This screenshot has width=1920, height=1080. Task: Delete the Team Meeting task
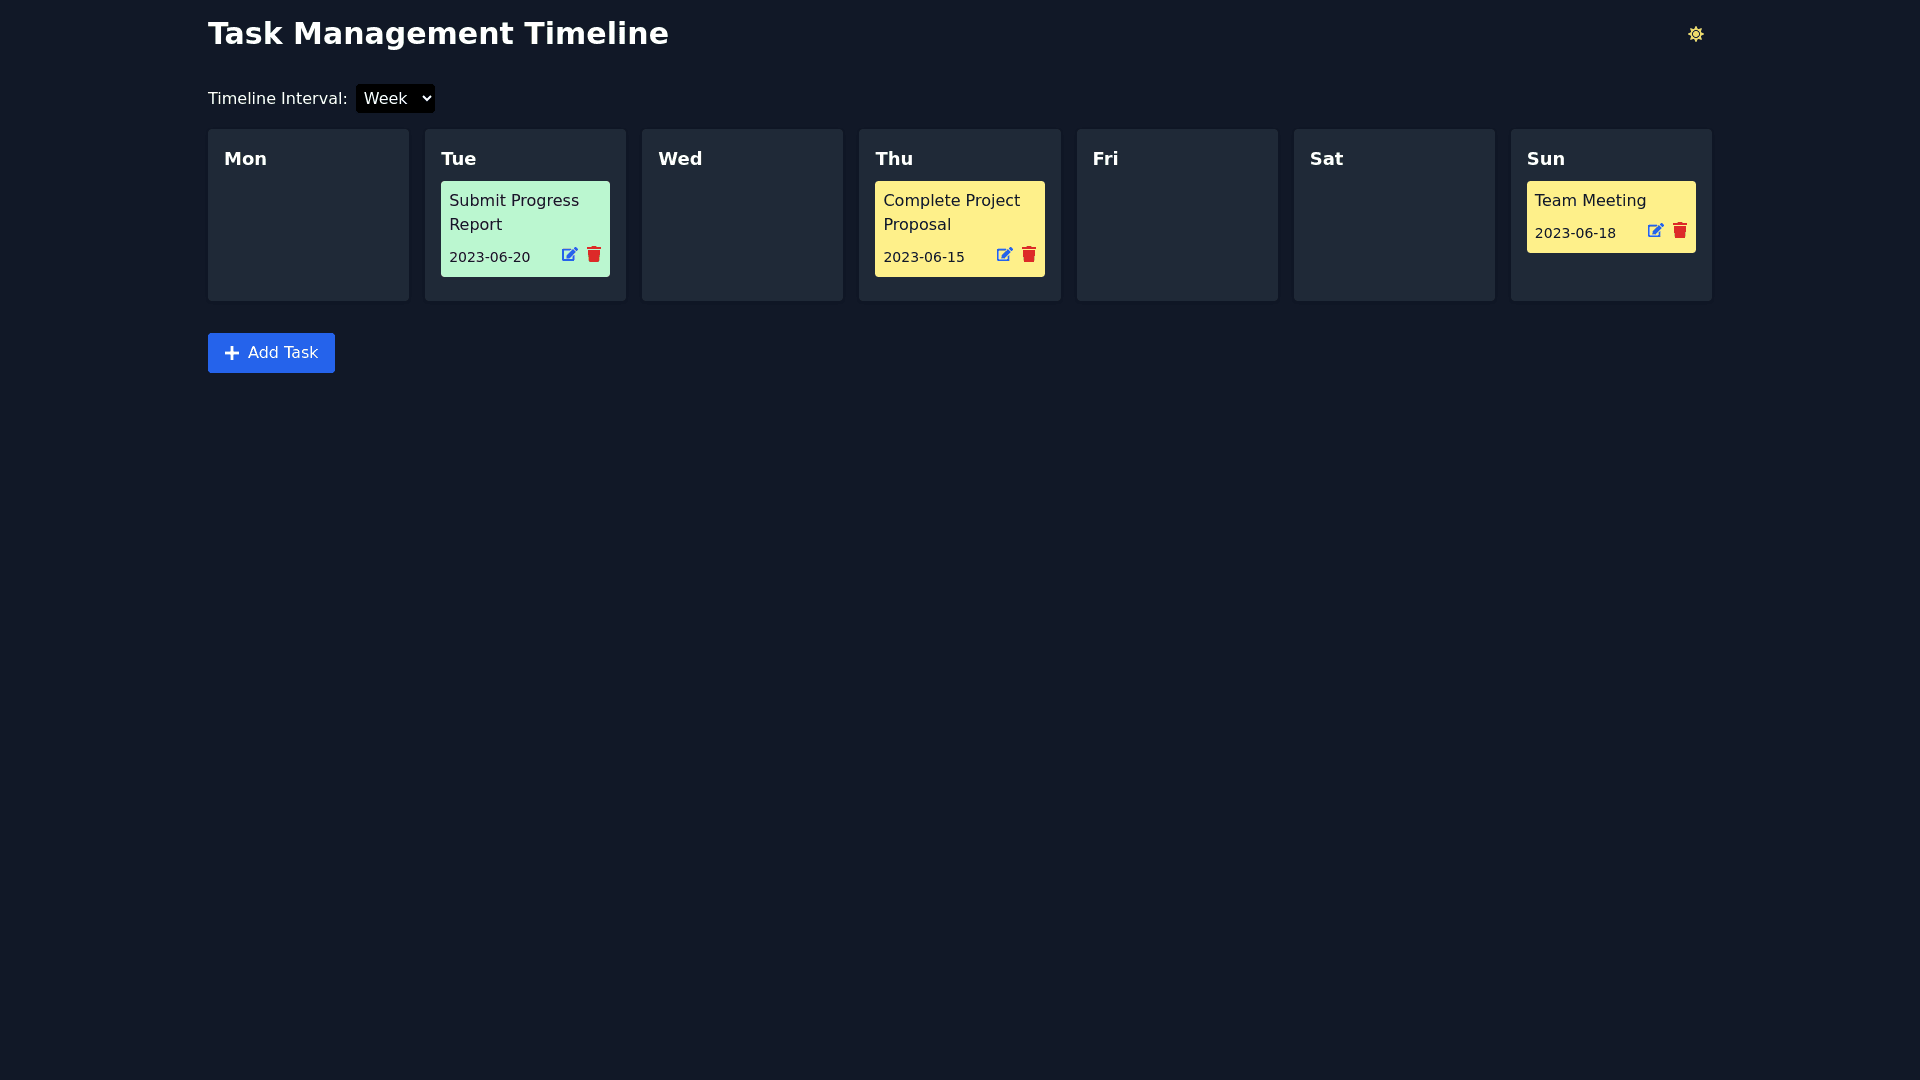tap(1680, 231)
